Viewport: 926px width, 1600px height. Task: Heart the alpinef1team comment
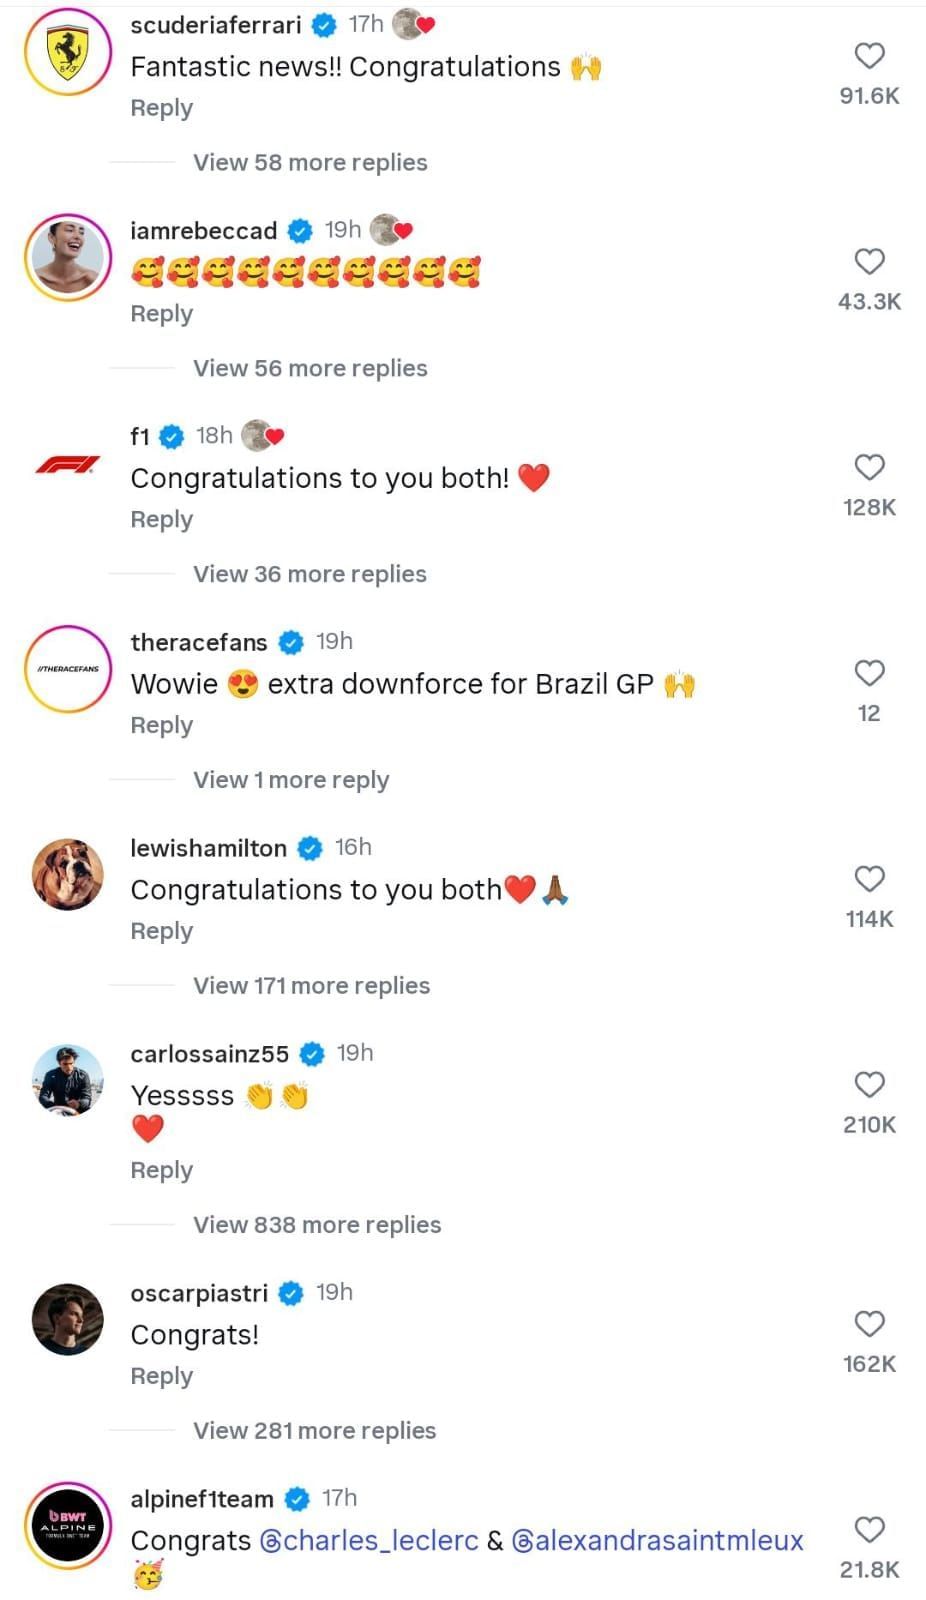point(869,1530)
